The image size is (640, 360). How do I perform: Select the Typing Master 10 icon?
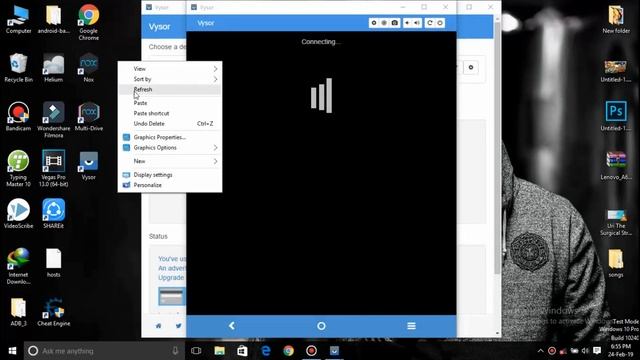click(x=18, y=169)
